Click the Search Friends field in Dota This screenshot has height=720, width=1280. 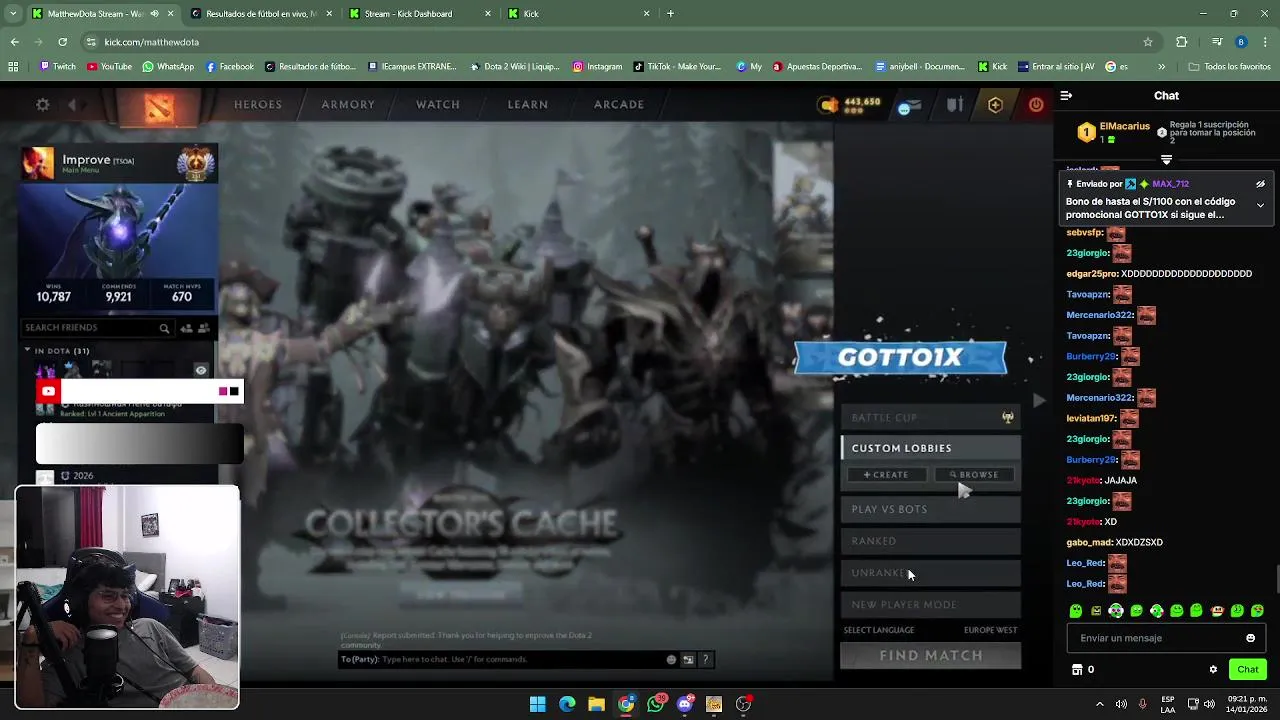(96, 328)
